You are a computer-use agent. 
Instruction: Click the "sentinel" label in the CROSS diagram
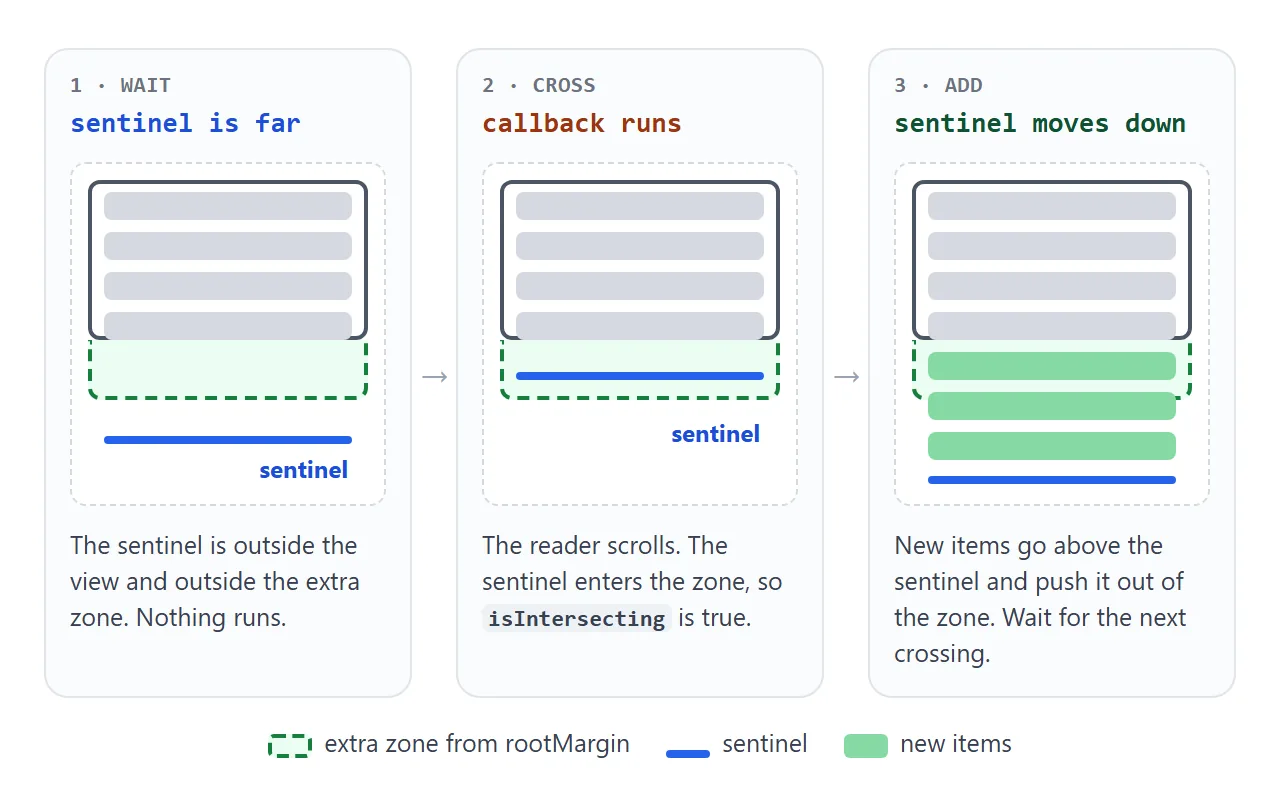[x=716, y=434]
